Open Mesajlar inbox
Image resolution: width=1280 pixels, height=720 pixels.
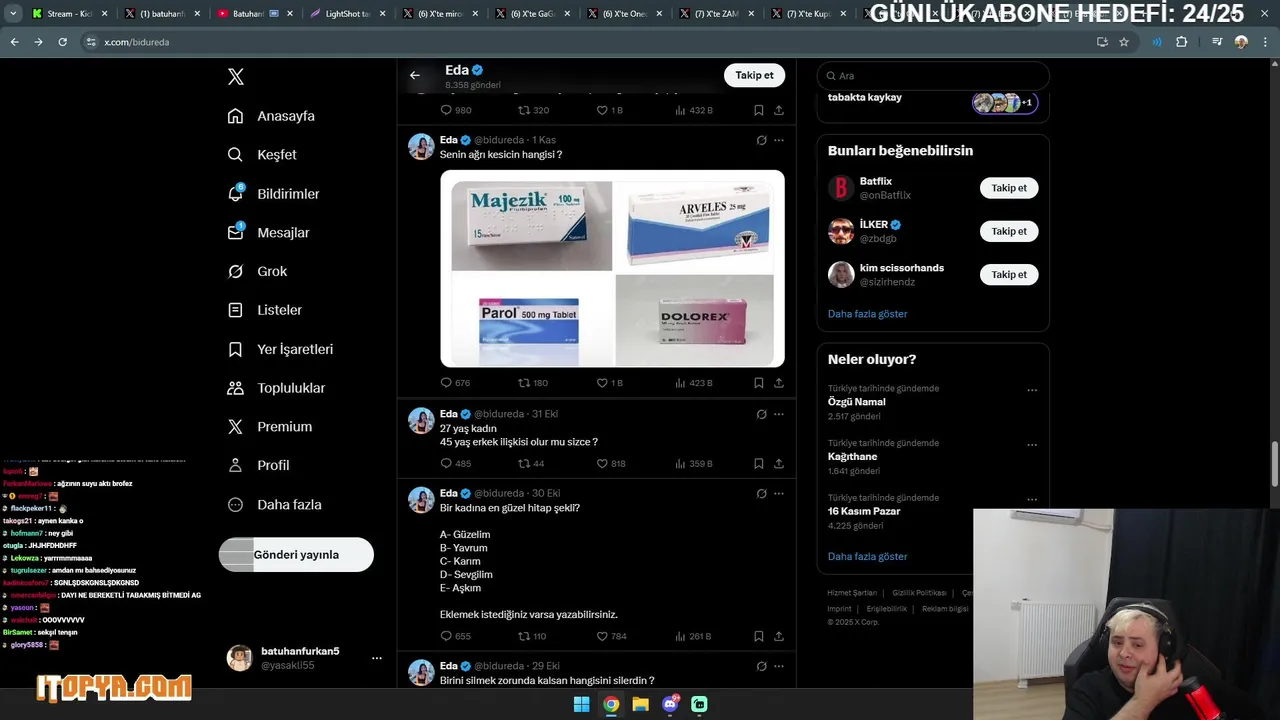pos(268,233)
